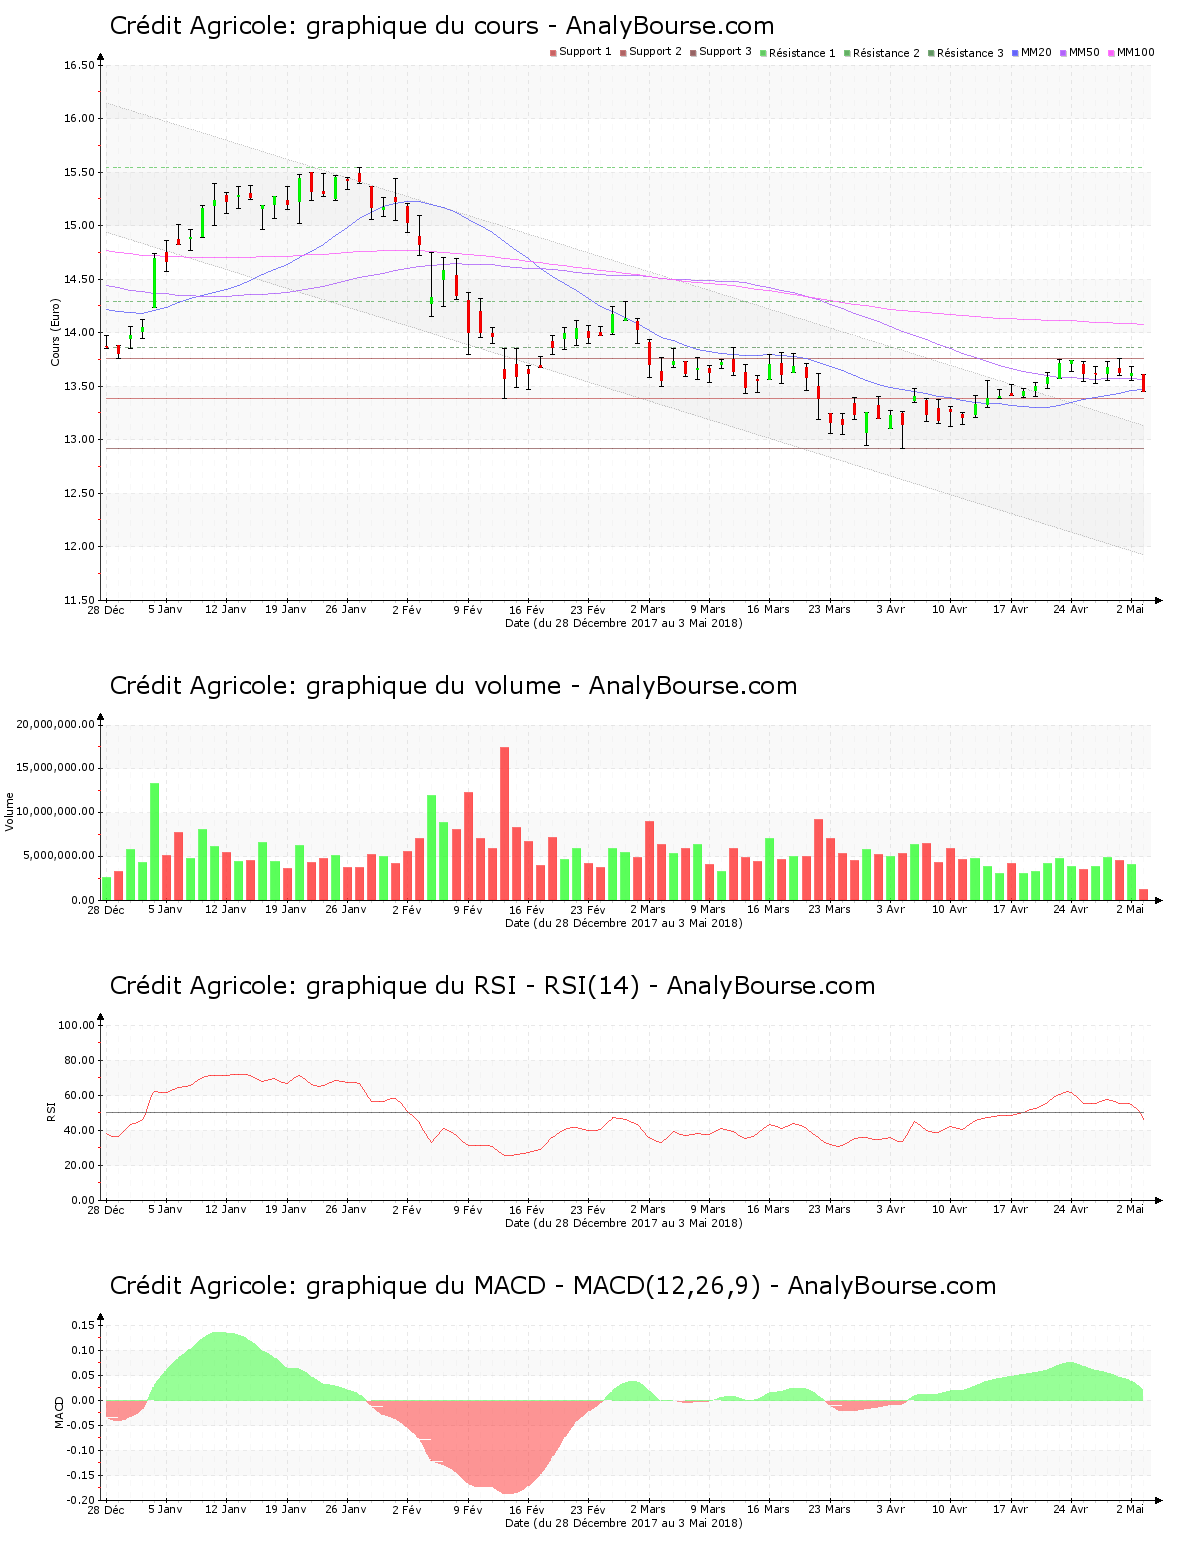Click the 'RSI' axis title

point(51,1111)
